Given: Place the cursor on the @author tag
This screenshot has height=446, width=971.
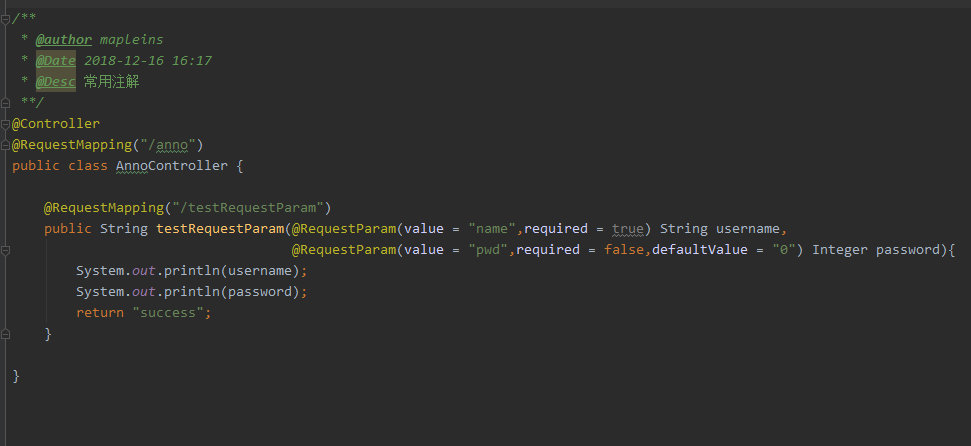Looking at the screenshot, I should (x=64, y=40).
